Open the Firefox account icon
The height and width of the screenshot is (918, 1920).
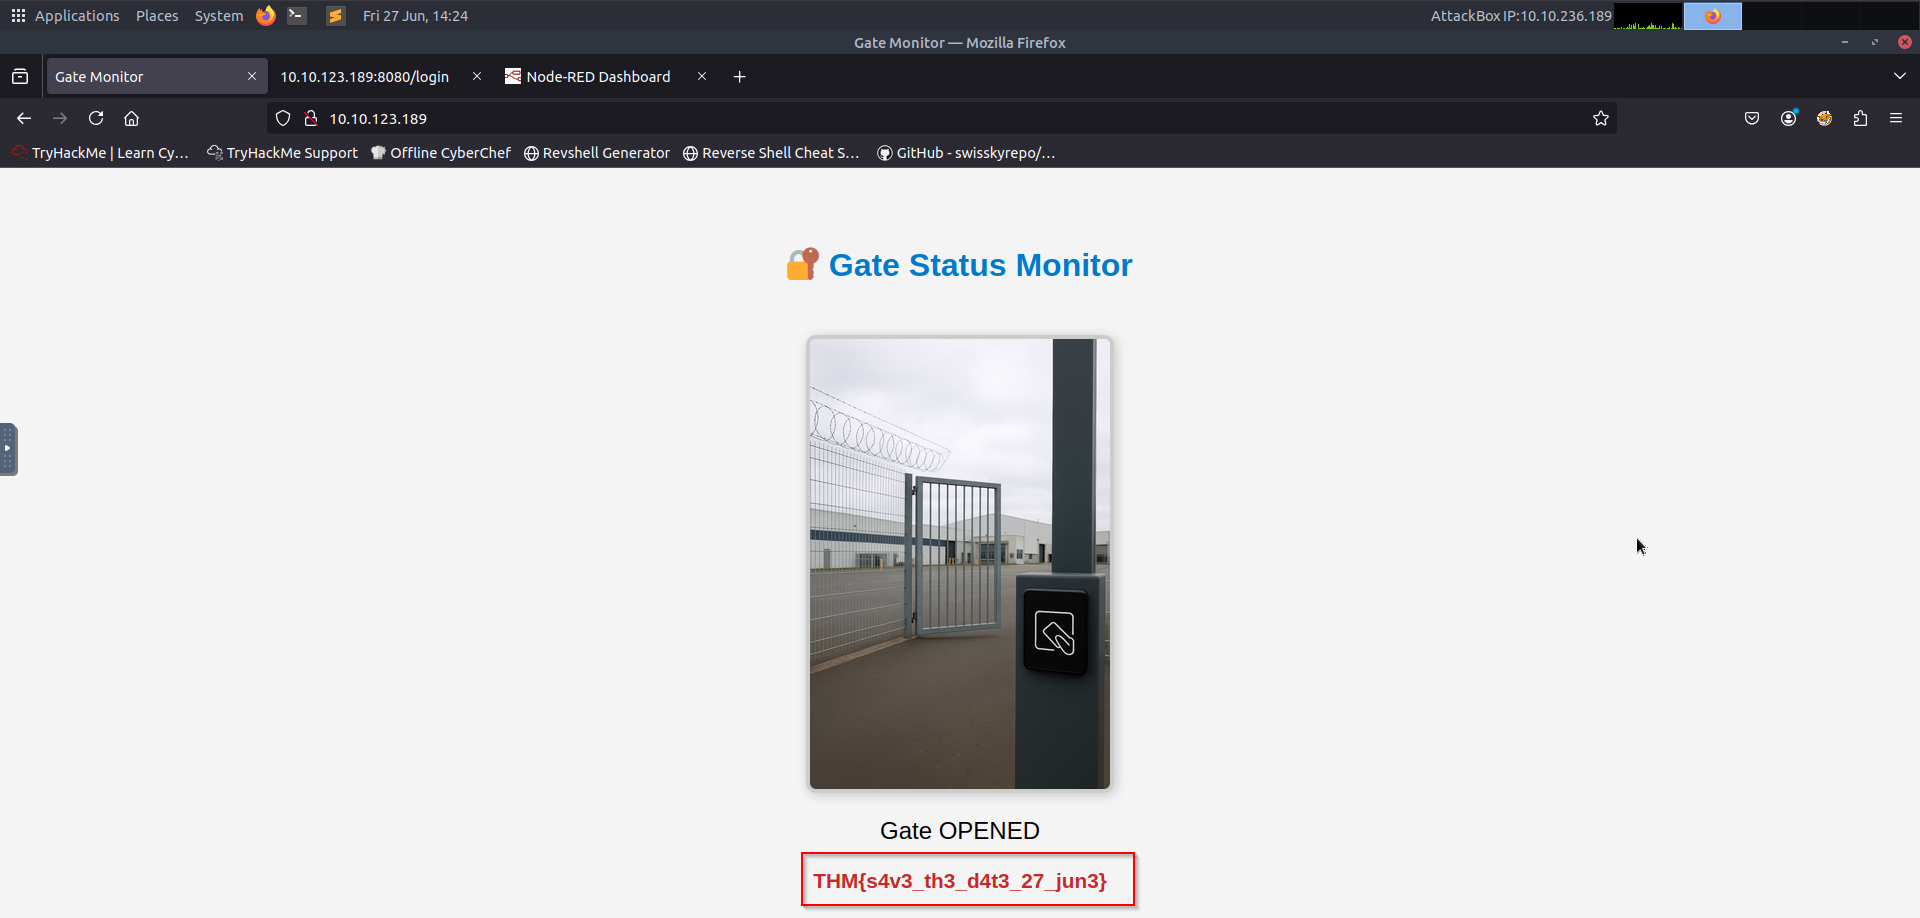click(x=1788, y=118)
